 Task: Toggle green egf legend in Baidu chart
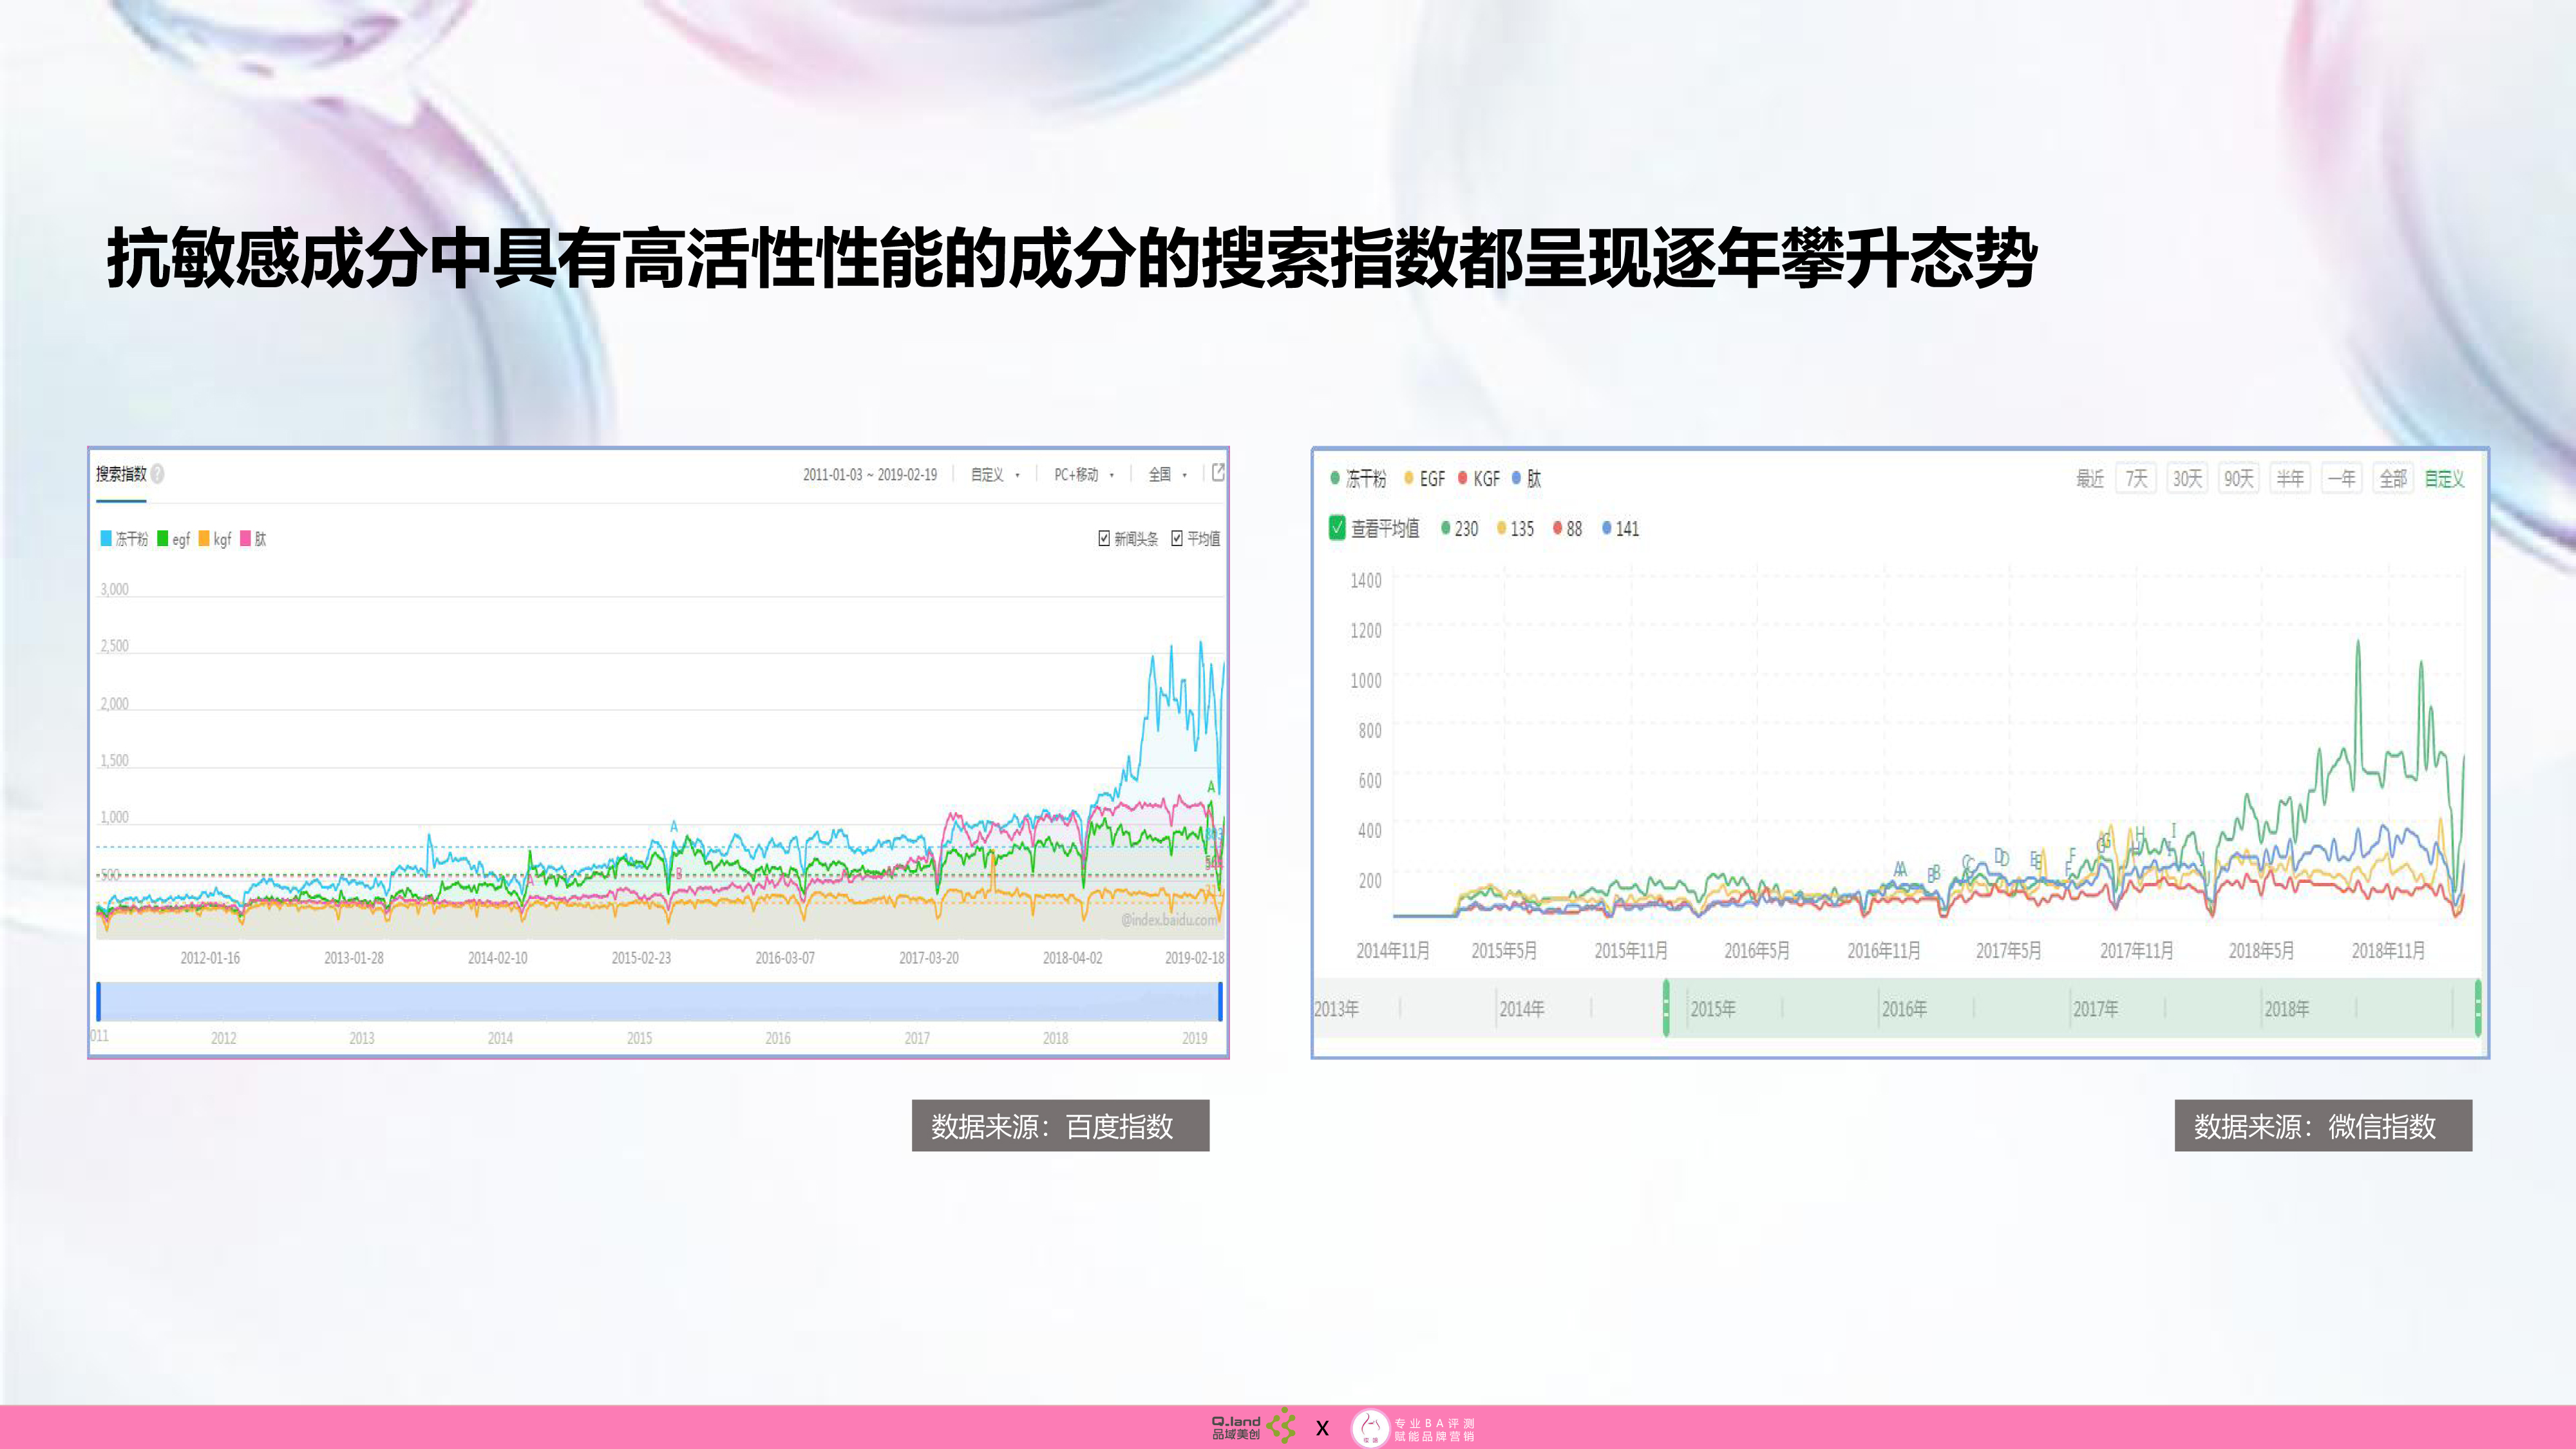173,539
